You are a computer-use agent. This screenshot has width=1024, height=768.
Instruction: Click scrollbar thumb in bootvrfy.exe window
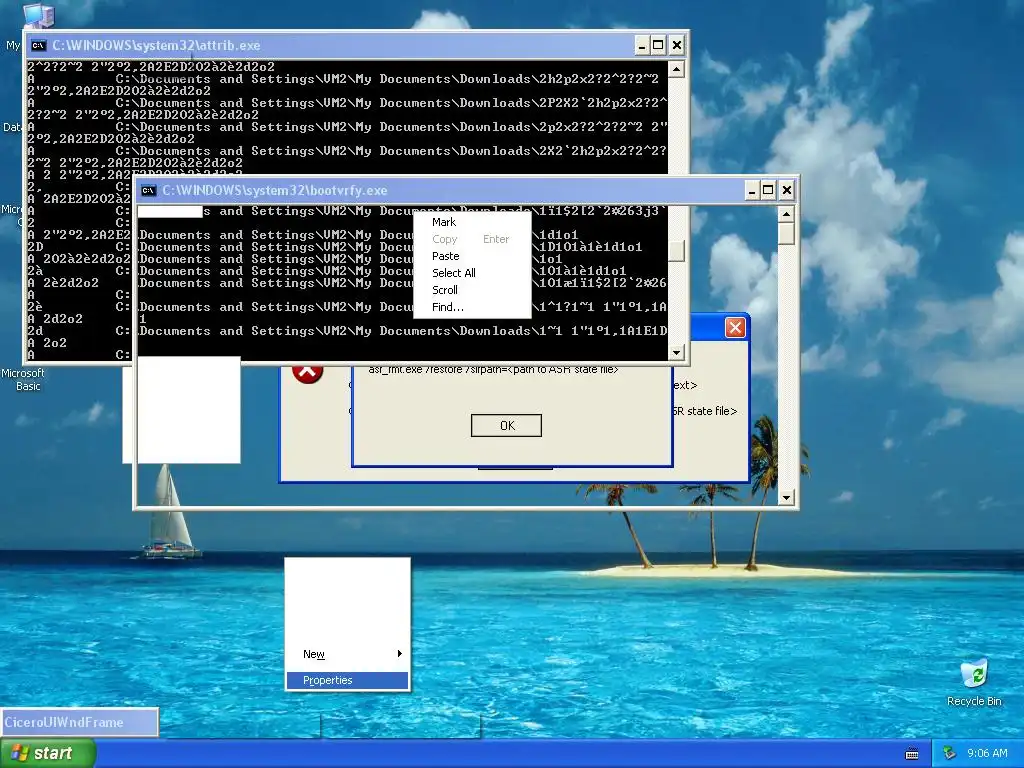tap(786, 233)
